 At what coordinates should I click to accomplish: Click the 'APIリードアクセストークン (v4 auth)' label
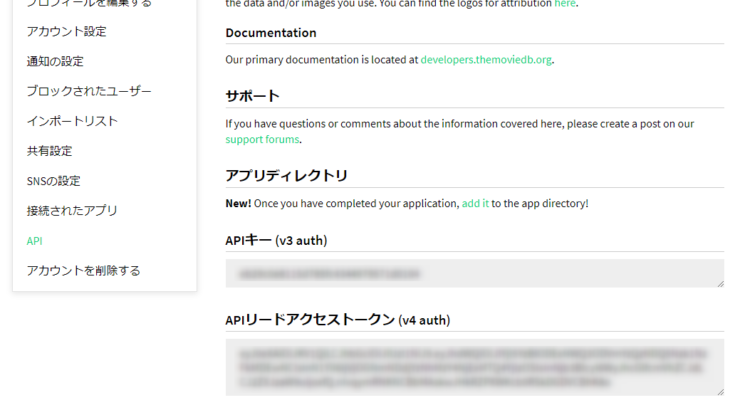[337, 320]
